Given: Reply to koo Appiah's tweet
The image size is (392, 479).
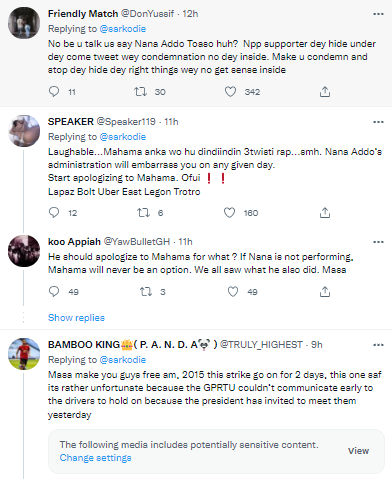Looking at the screenshot, I should point(54,291).
